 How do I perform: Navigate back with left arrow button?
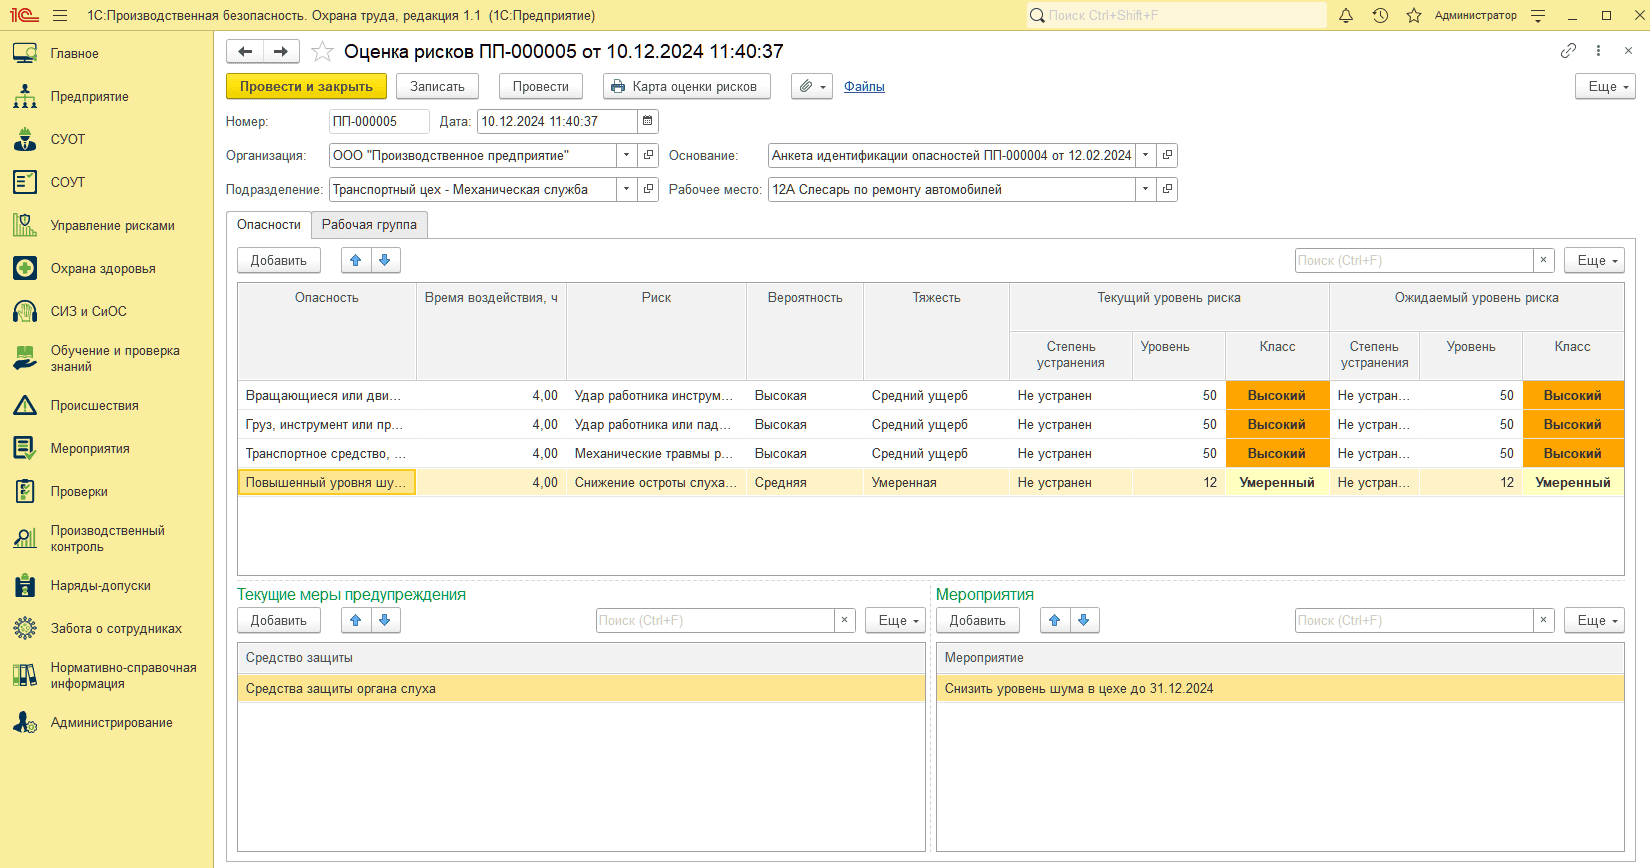point(245,52)
